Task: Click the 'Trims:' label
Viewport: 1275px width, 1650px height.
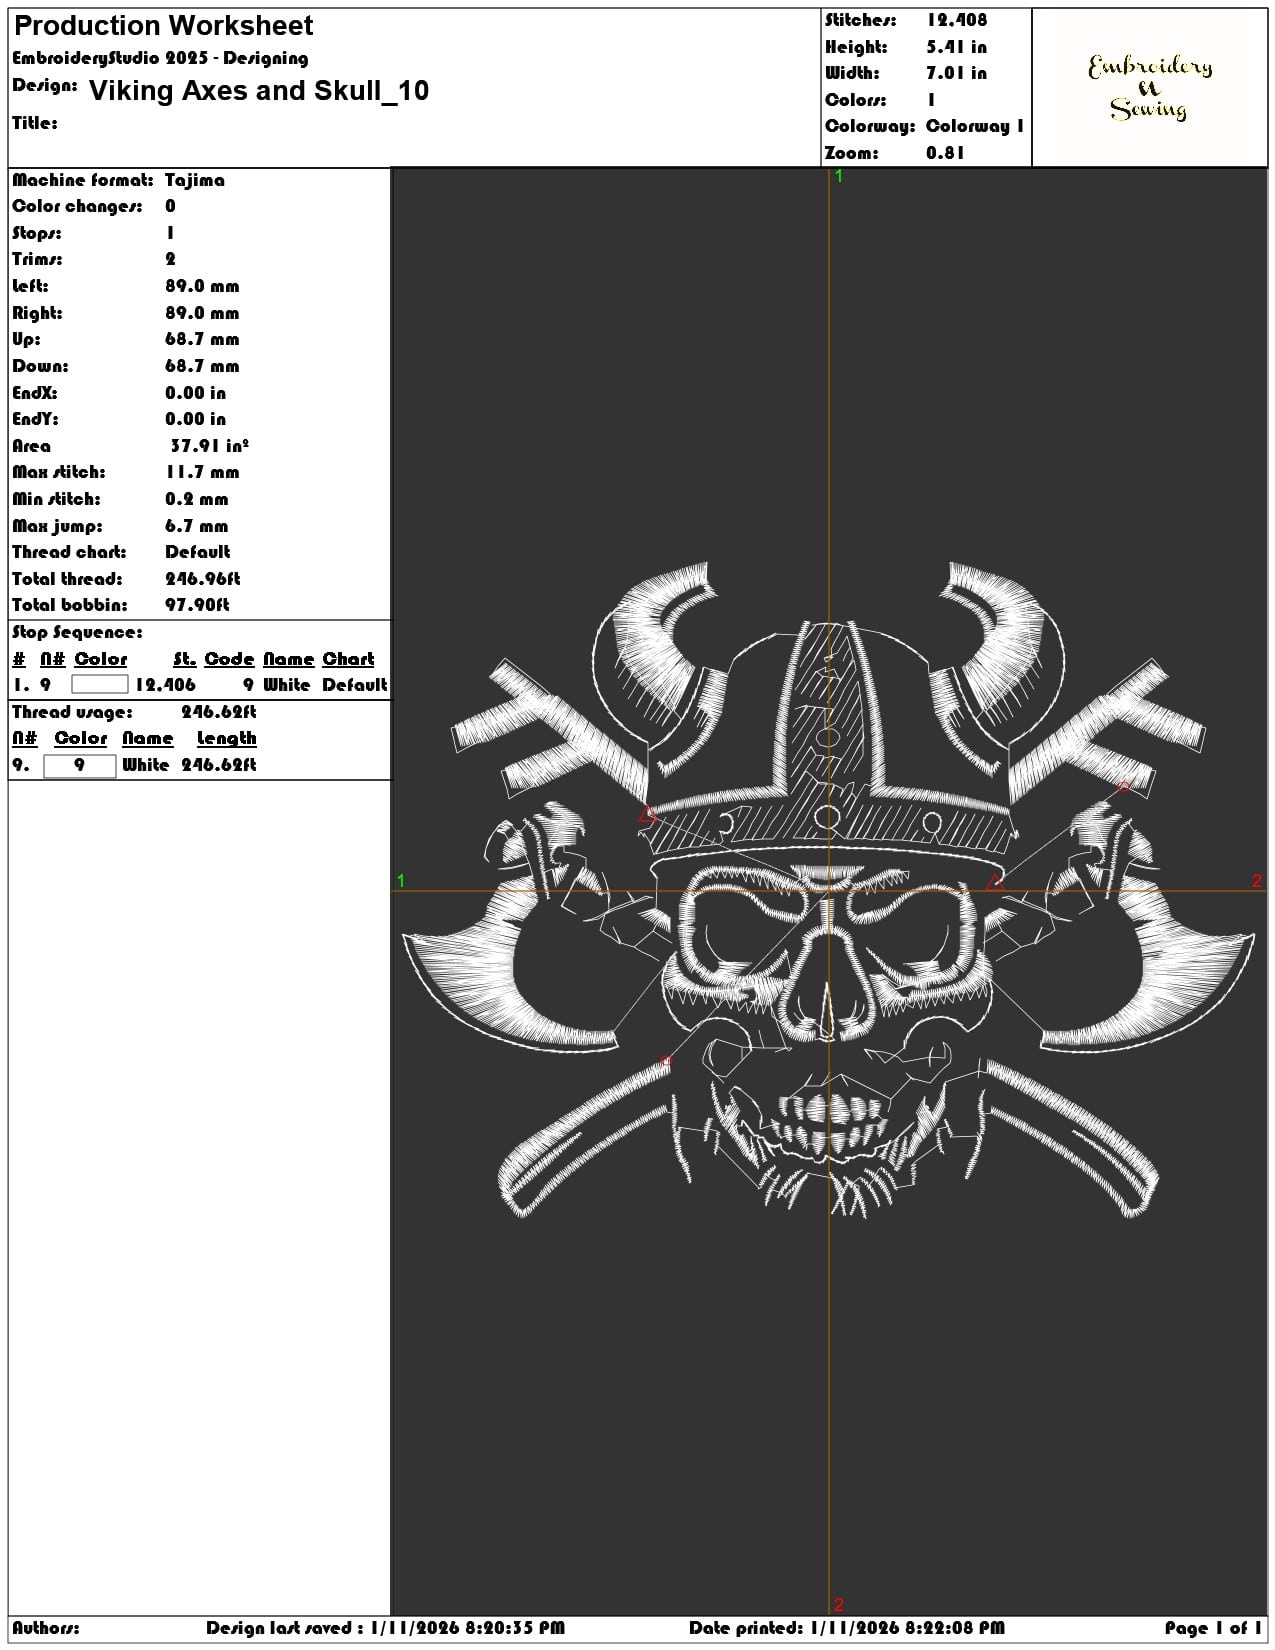Action: click(37, 259)
